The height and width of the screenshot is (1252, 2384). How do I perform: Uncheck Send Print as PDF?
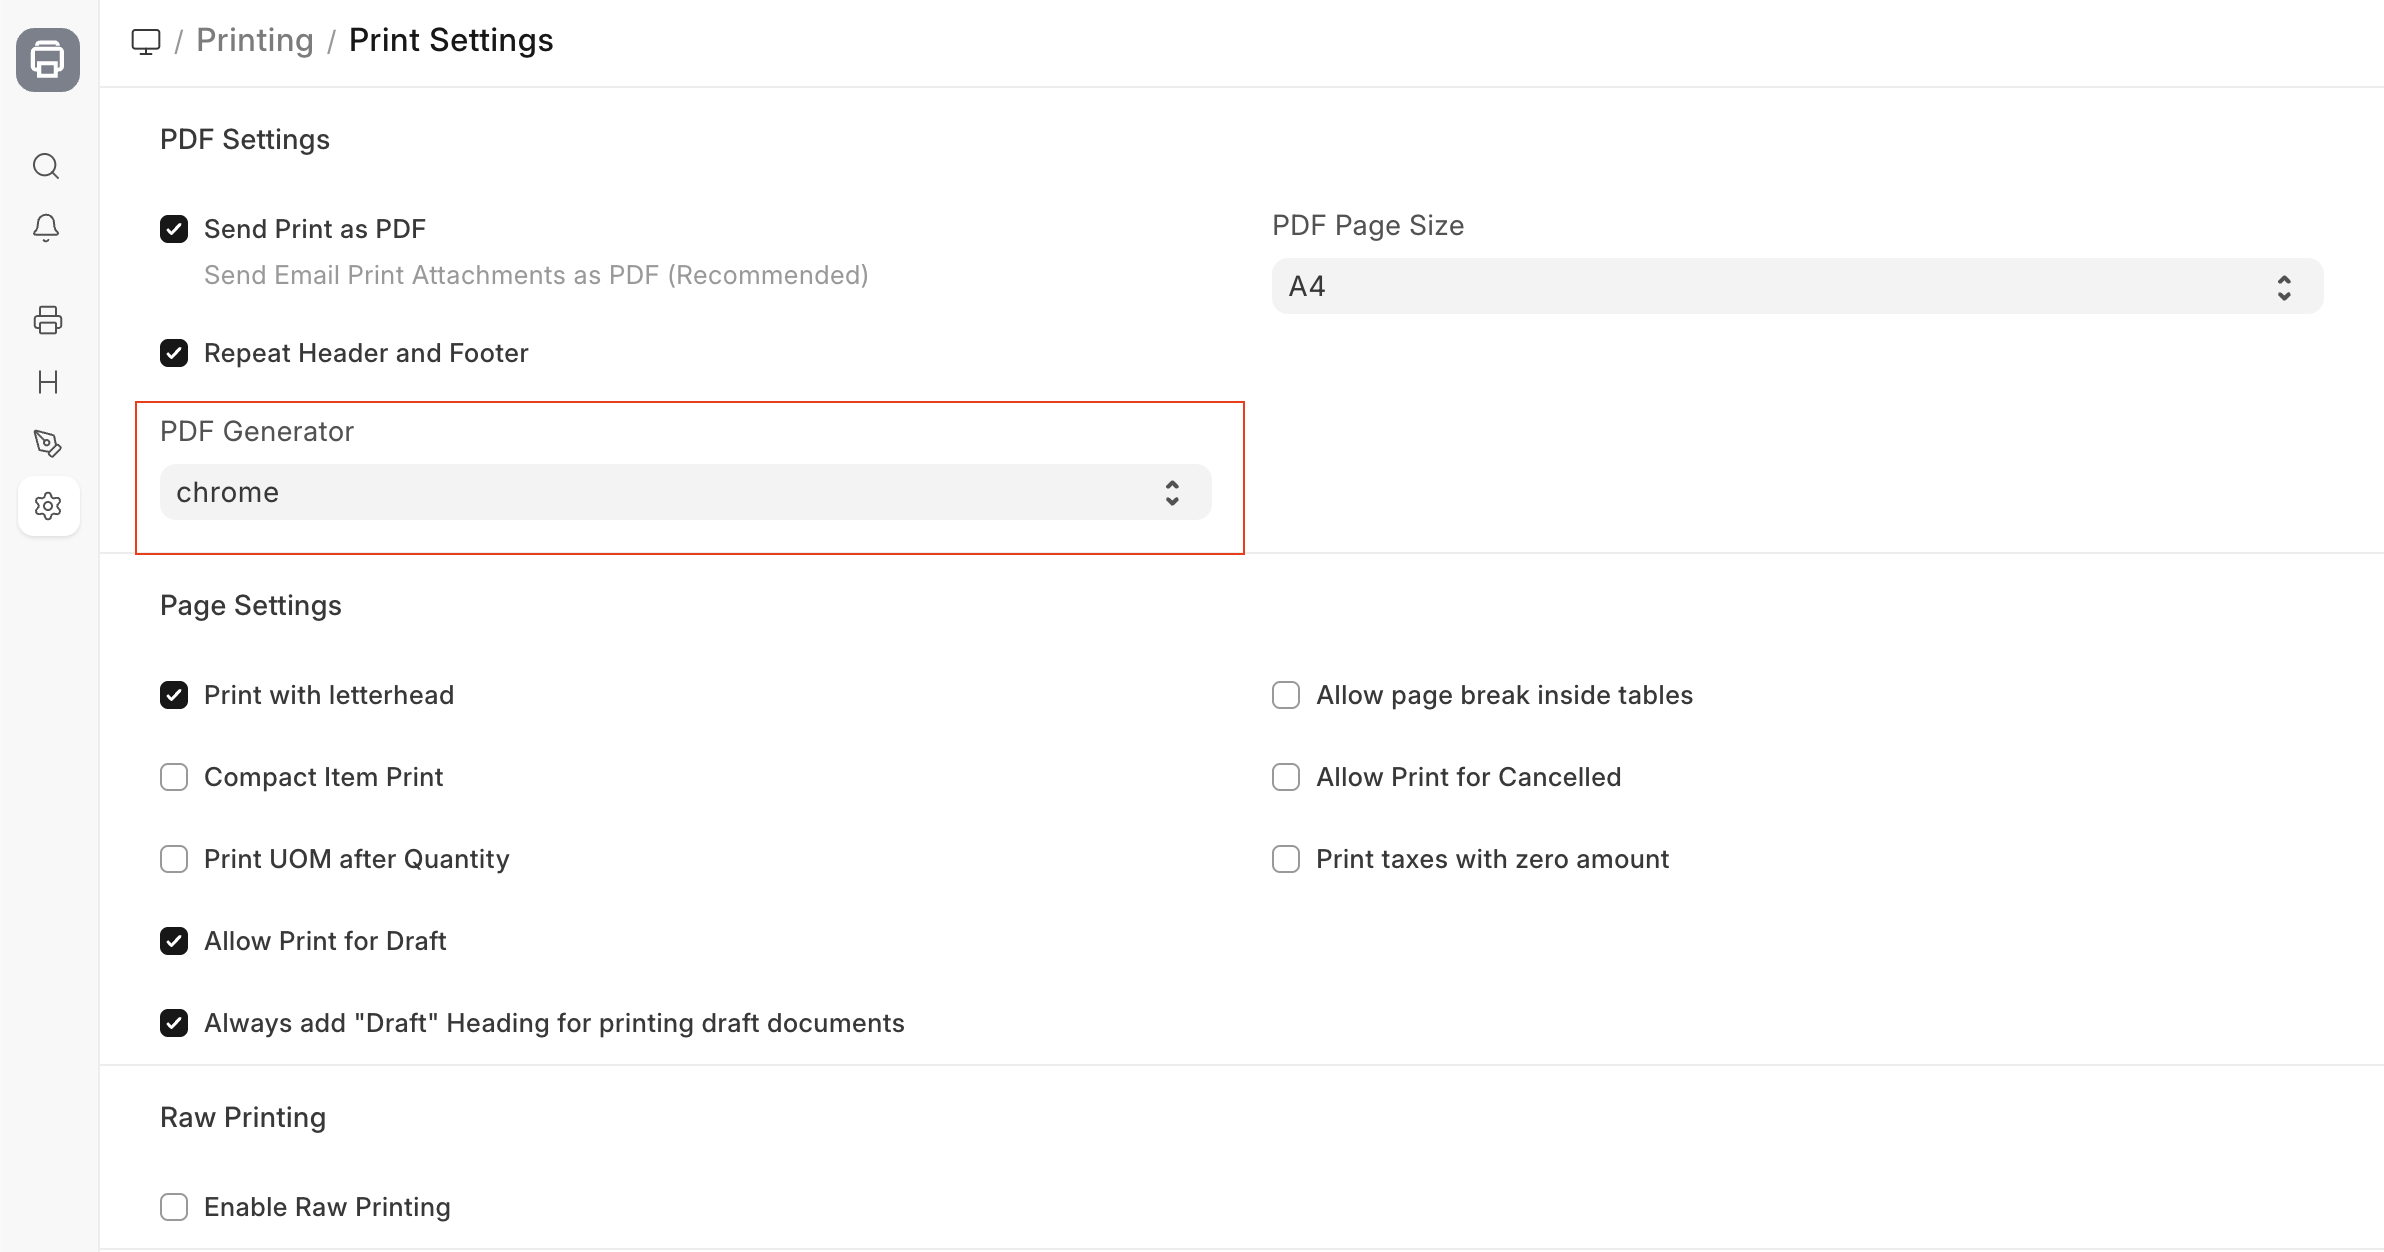pos(174,229)
